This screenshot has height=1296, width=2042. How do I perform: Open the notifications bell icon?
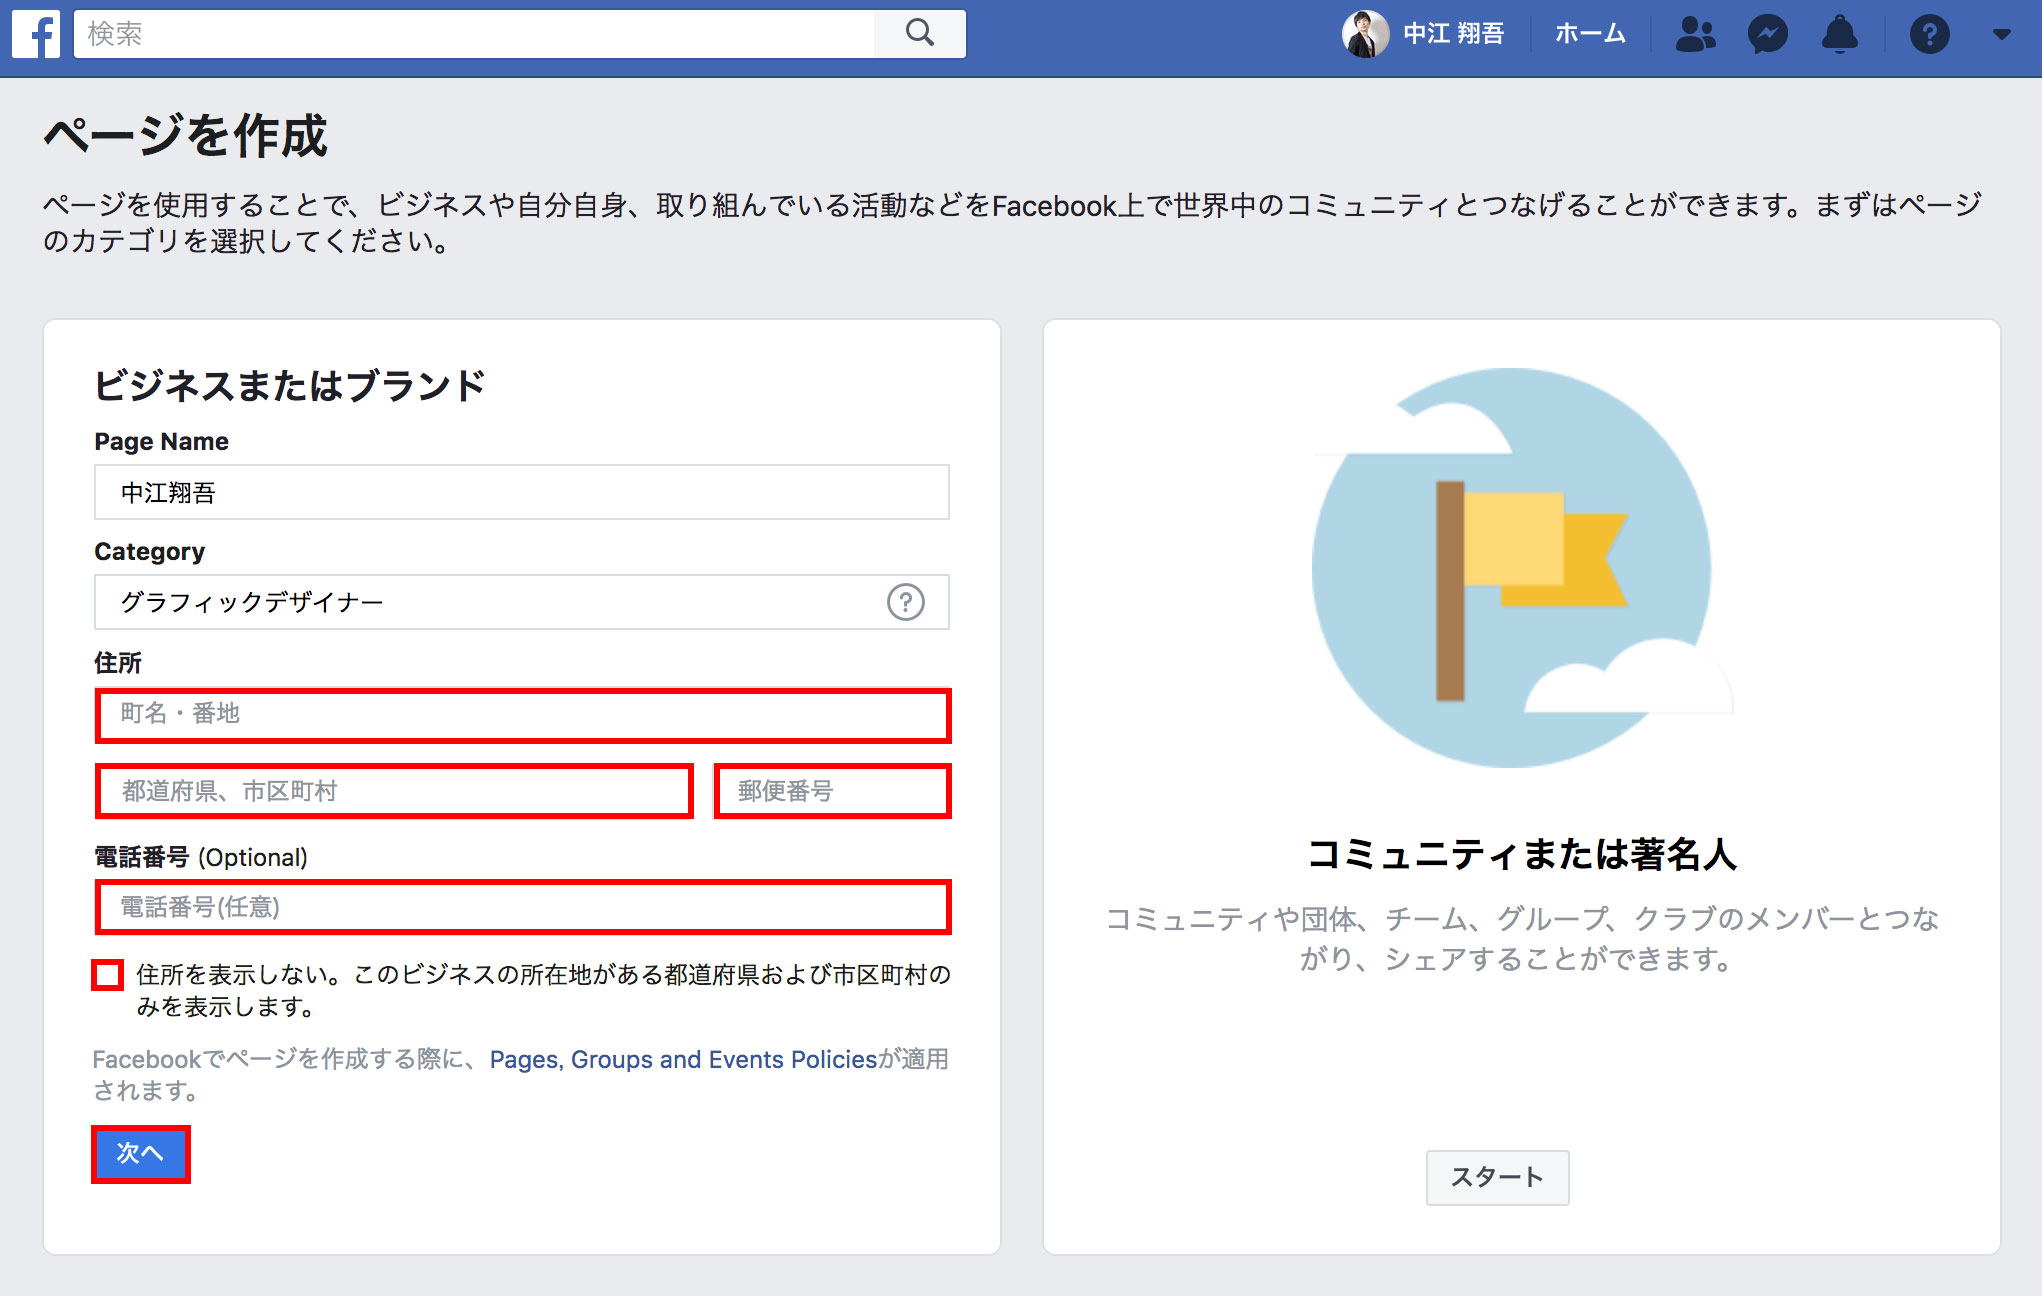(x=1839, y=34)
